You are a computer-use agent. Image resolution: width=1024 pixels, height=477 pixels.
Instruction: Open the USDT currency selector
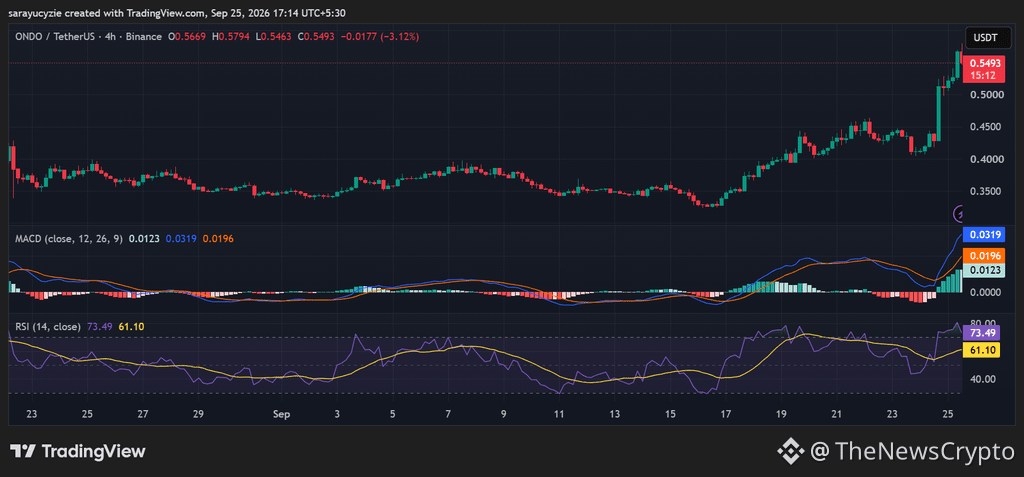click(985, 37)
